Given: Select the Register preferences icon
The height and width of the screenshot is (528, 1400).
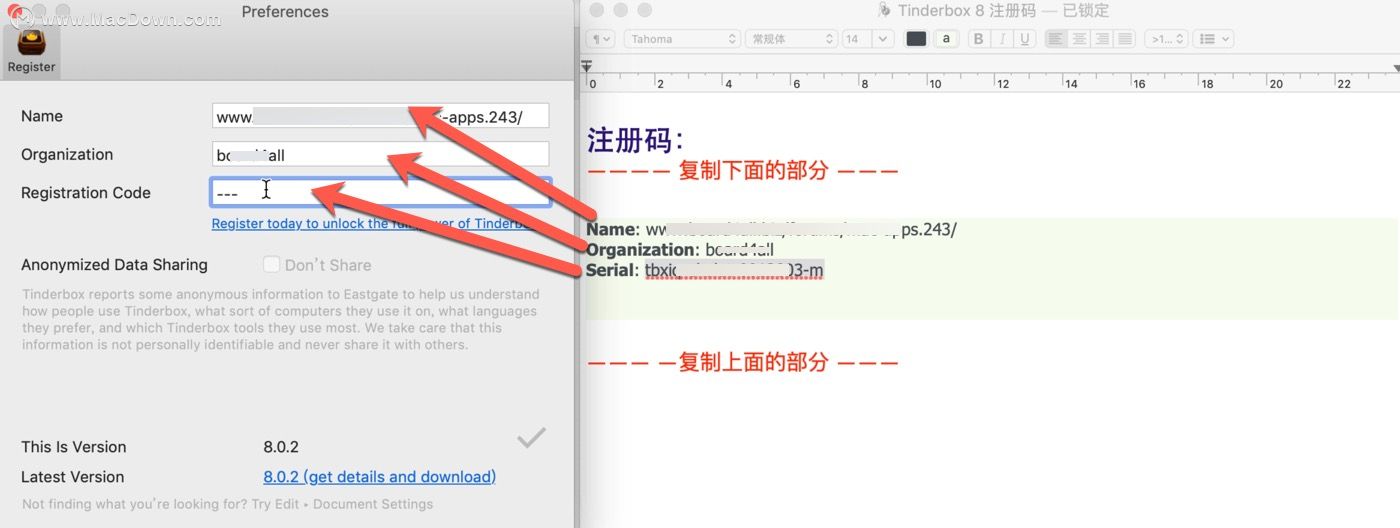Looking at the screenshot, I should click(x=31, y=50).
